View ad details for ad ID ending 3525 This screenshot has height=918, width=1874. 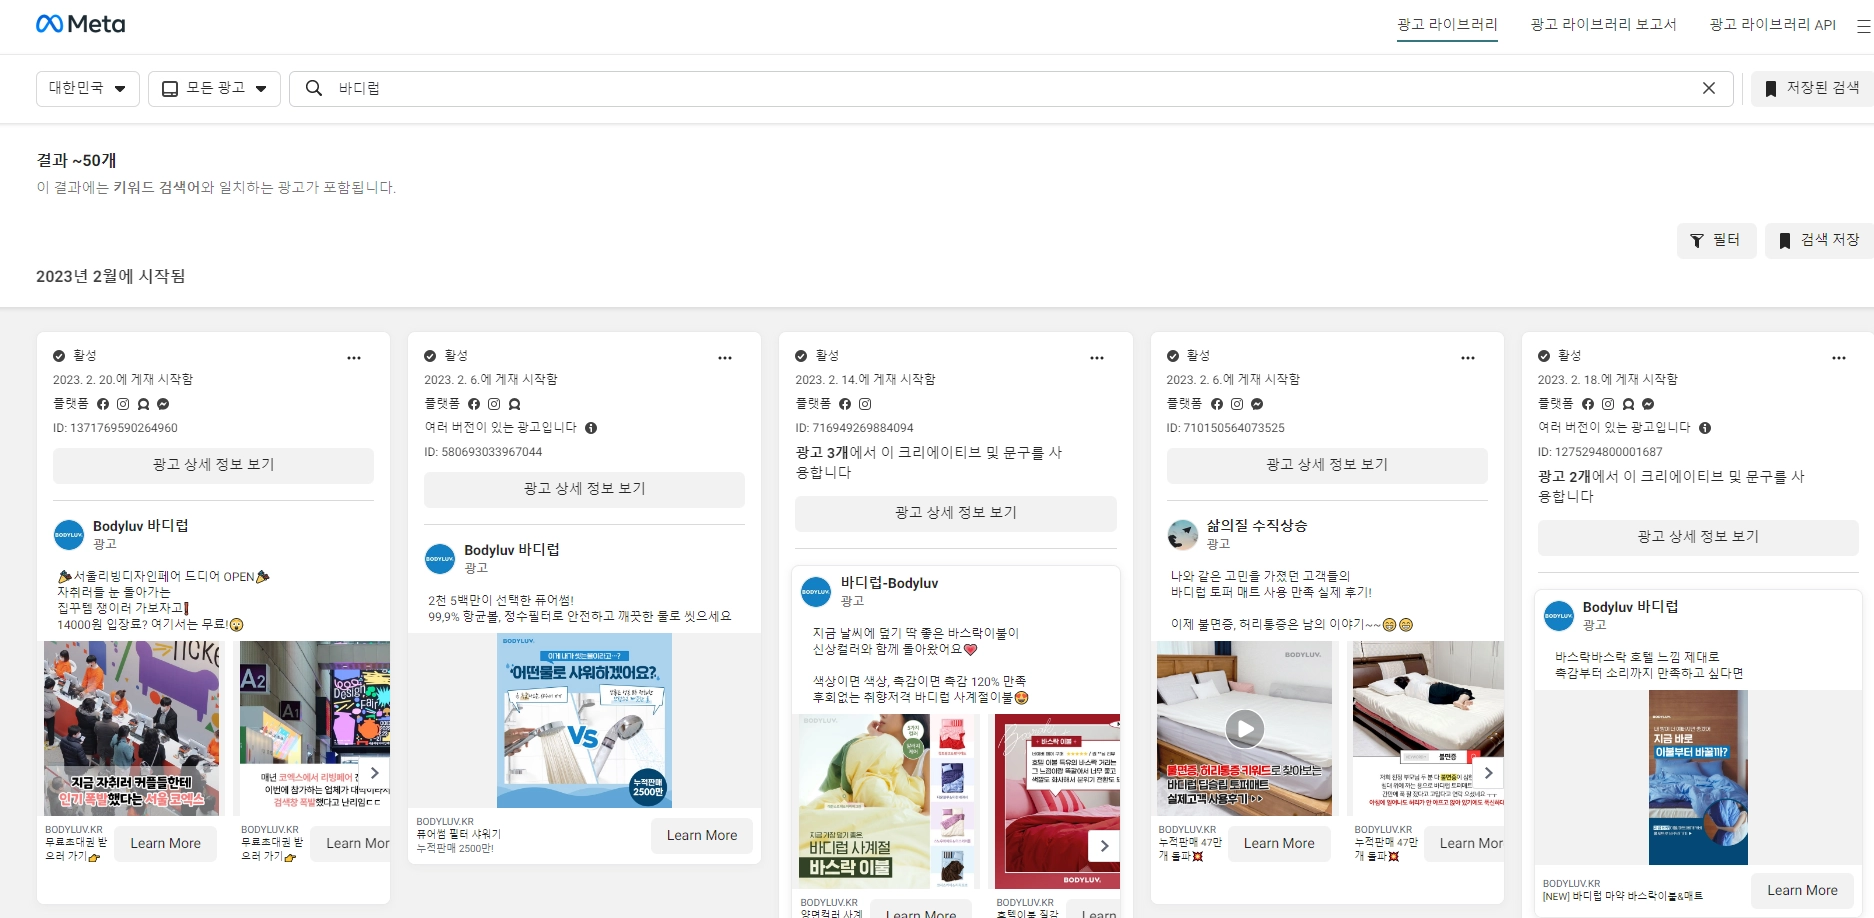[x=1327, y=465]
